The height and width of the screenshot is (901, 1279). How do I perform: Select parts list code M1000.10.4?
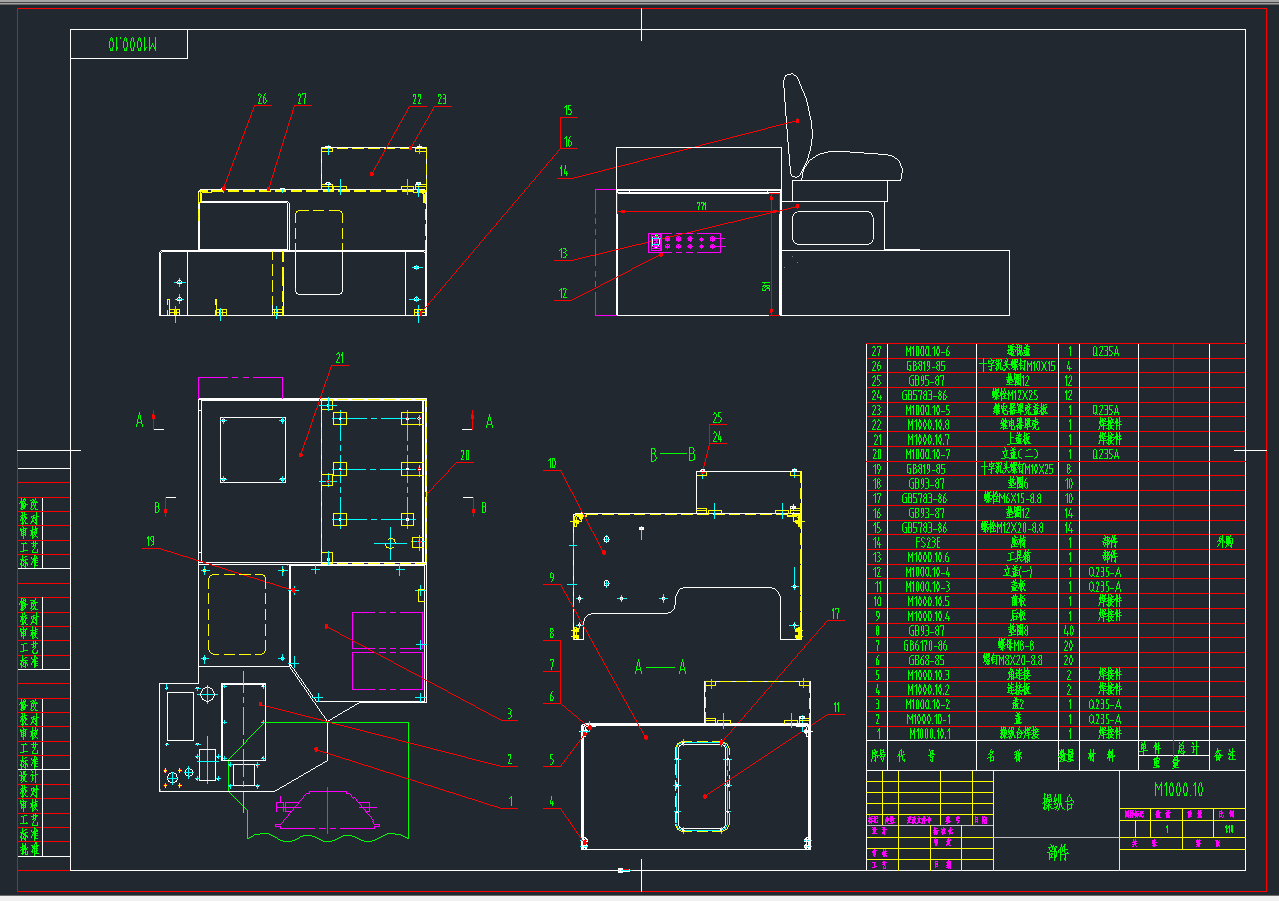click(928, 616)
